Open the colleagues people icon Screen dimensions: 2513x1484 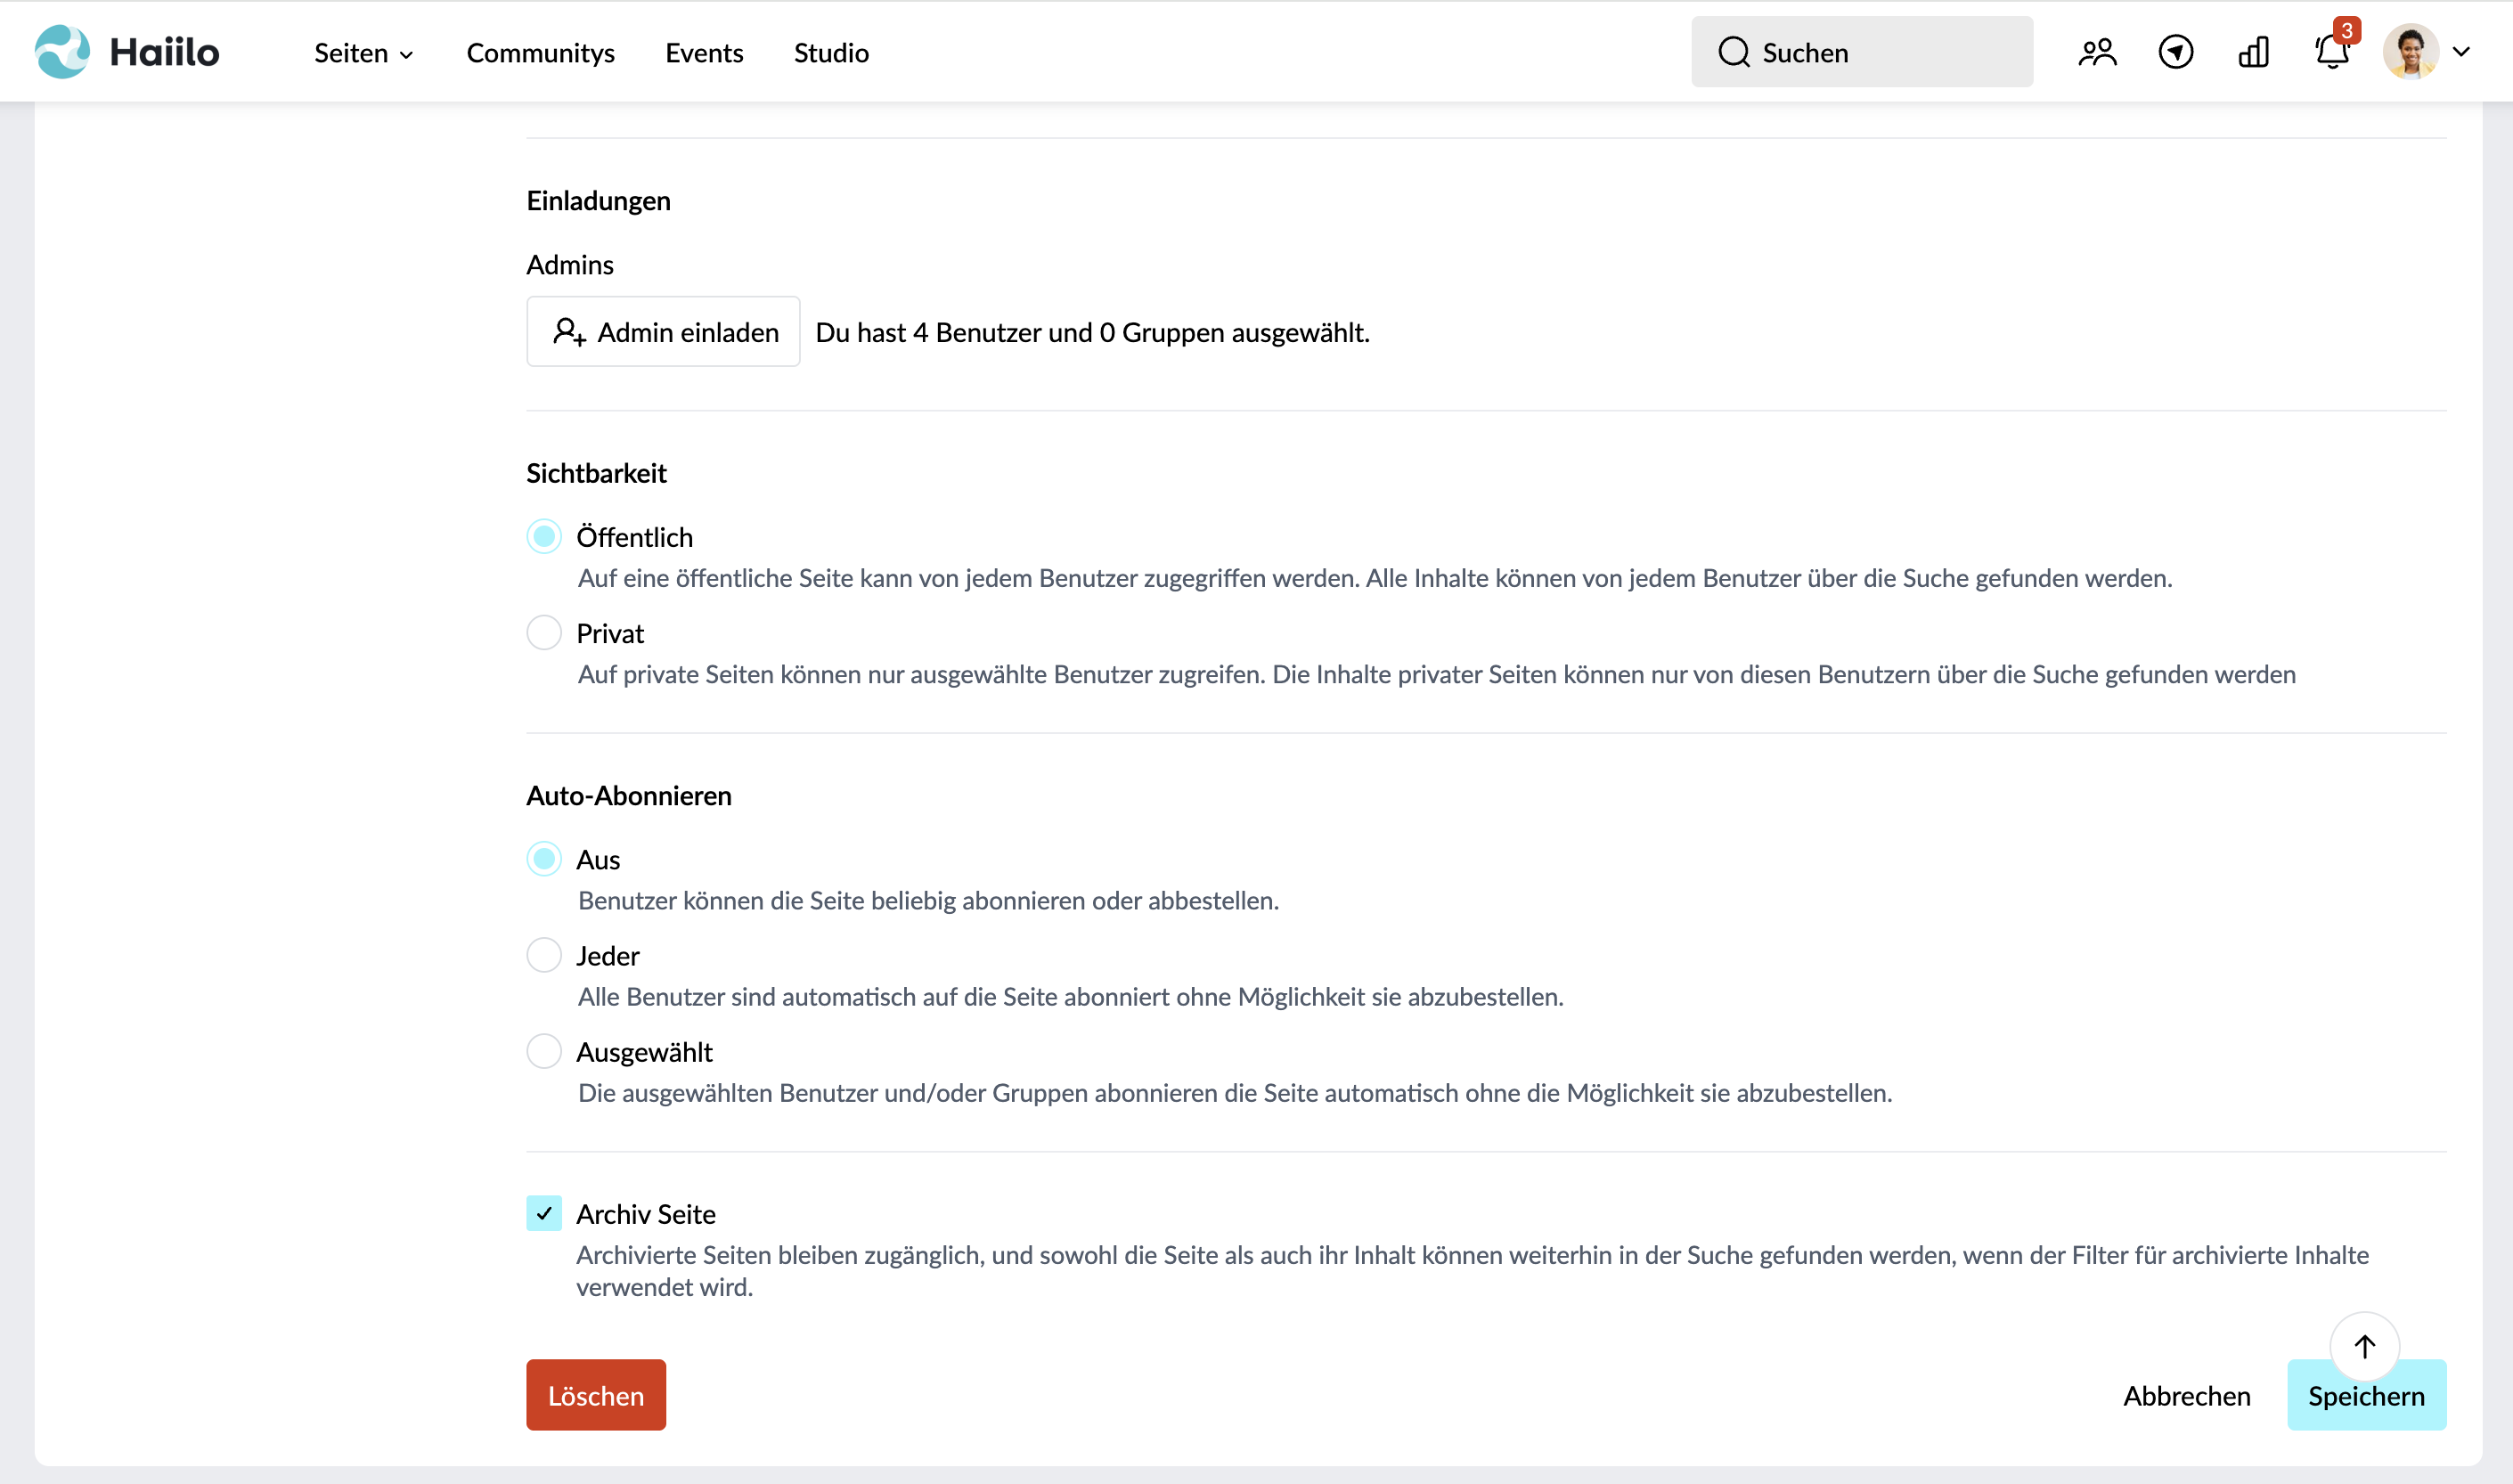tap(2097, 52)
